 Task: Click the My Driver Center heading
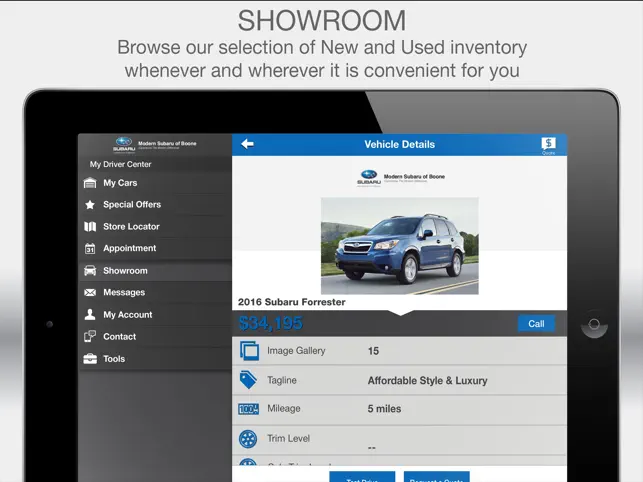pyautogui.click(x=121, y=164)
